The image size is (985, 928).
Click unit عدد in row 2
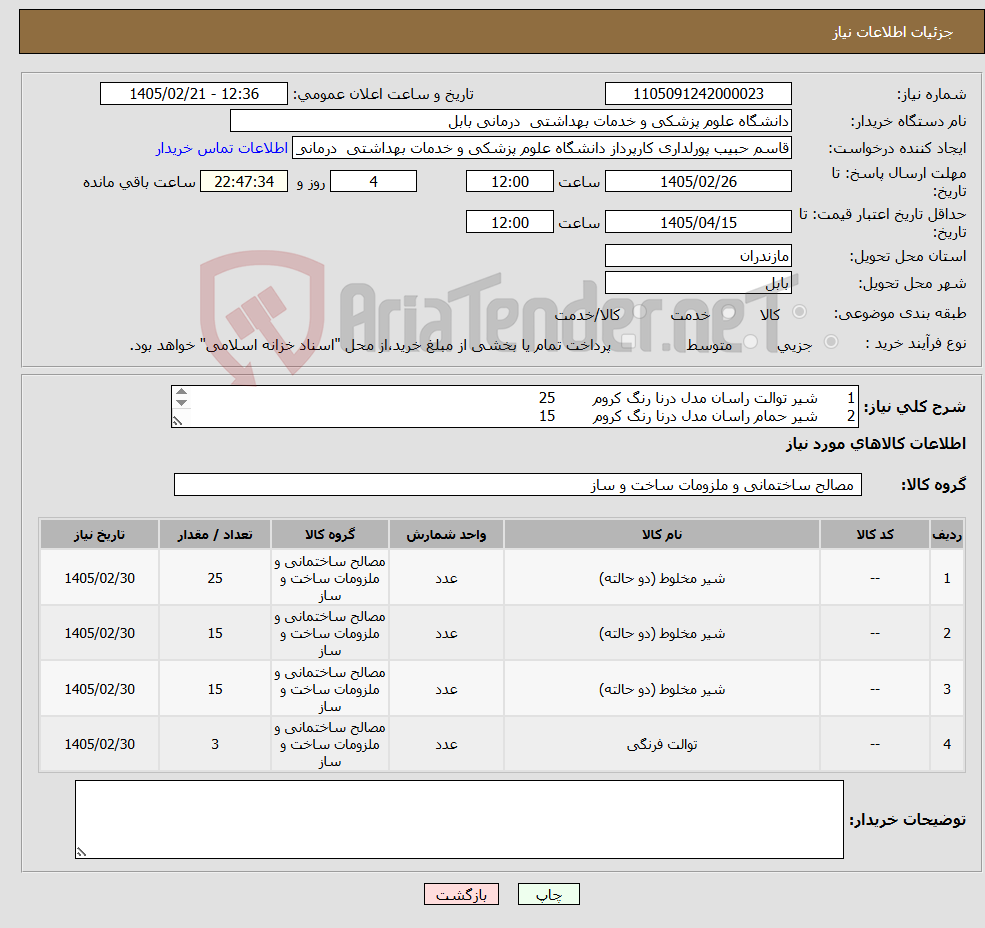pyautogui.click(x=446, y=633)
